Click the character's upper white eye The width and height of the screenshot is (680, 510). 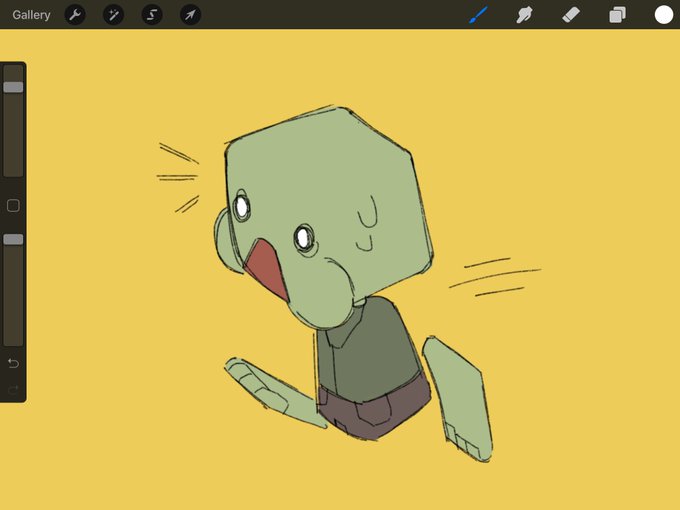[x=242, y=206]
